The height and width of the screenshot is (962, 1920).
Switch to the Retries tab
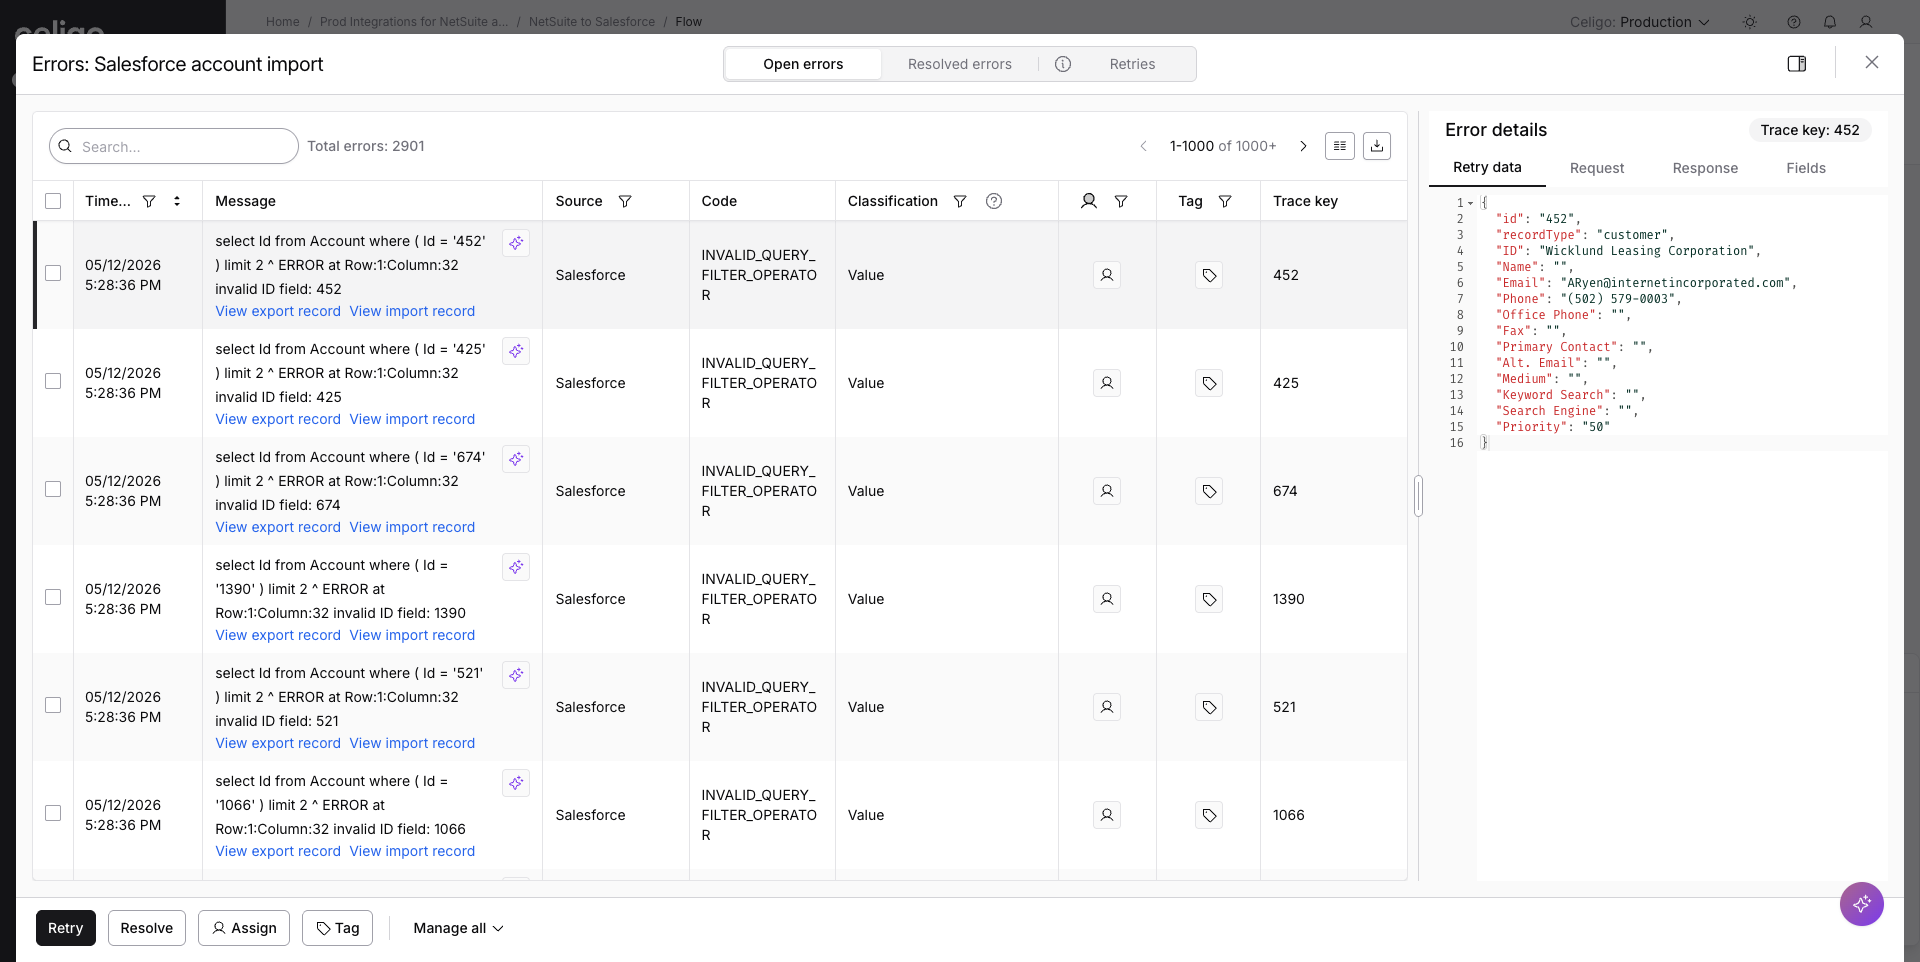point(1132,64)
